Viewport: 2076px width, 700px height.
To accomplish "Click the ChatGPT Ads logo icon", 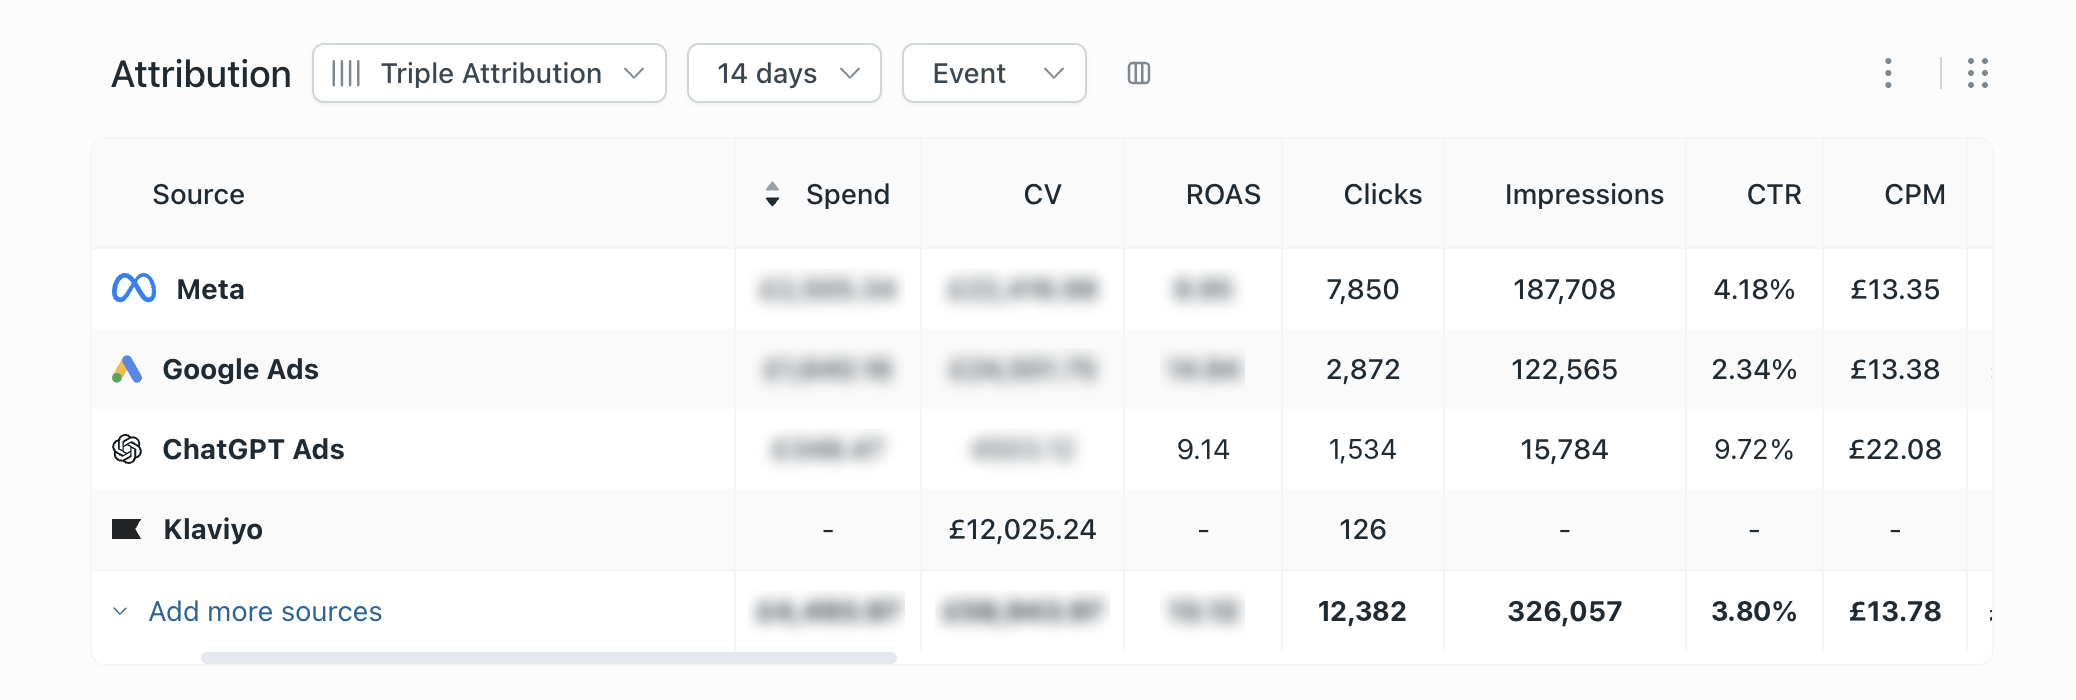I will pos(127,449).
